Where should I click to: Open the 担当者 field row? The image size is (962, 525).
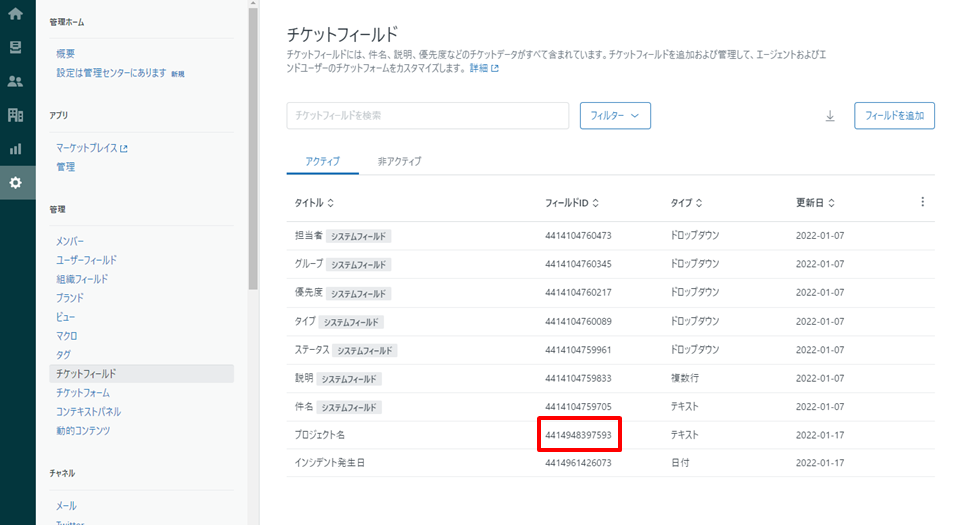tap(610, 236)
